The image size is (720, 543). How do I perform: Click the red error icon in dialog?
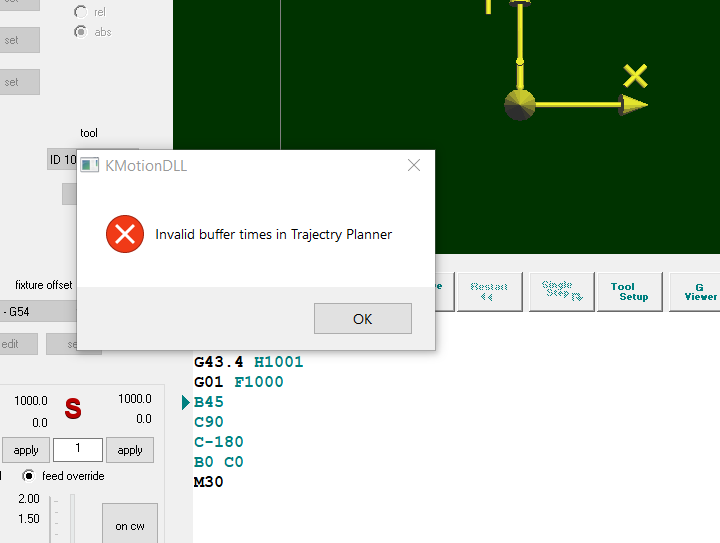tap(124, 235)
